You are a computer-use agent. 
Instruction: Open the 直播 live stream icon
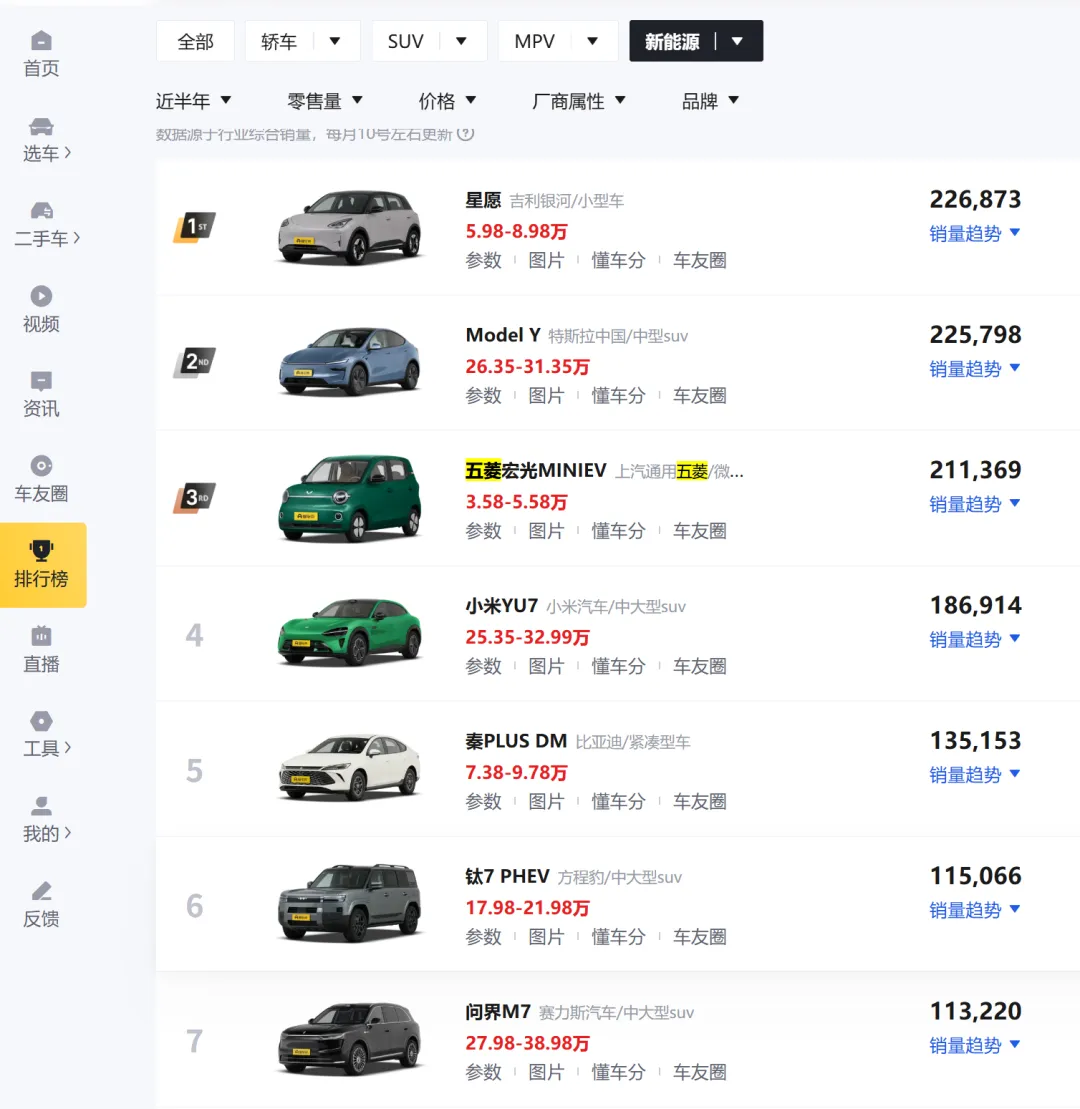tap(41, 636)
